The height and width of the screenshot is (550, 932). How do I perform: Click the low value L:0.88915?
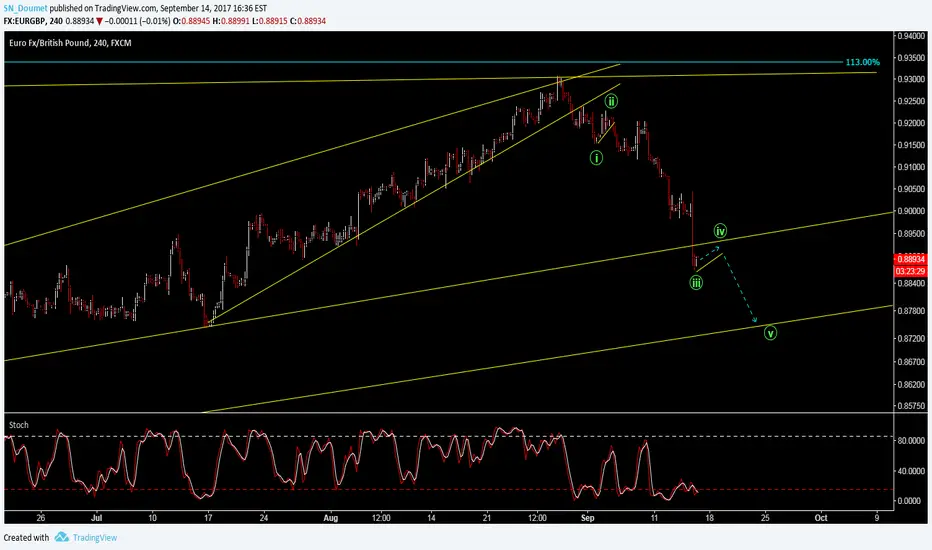270,21
